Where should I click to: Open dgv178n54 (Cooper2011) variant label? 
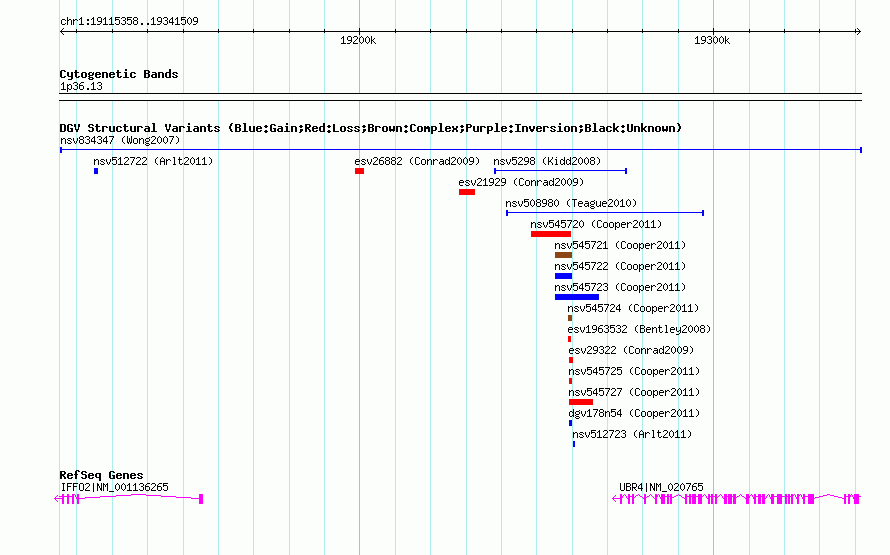click(634, 413)
